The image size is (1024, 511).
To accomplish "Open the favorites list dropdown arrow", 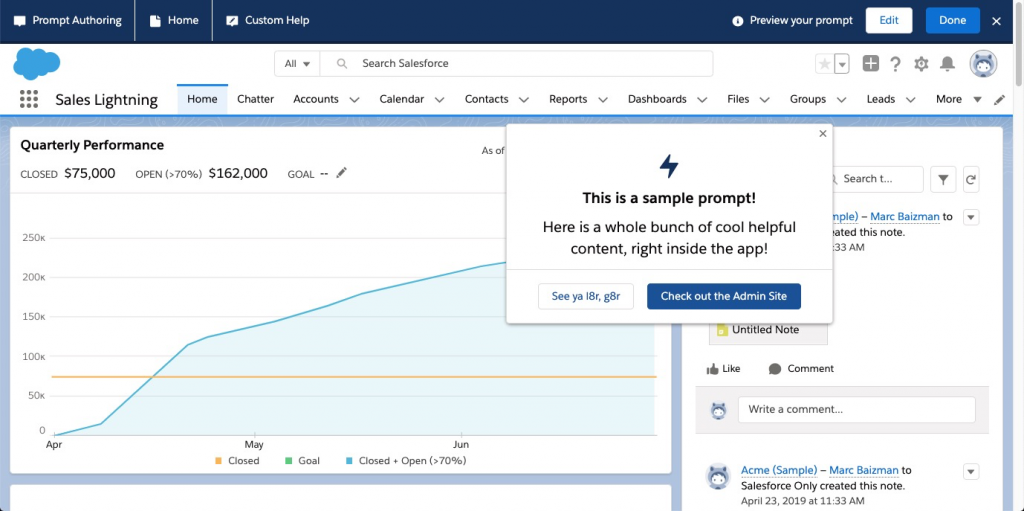I will coord(842,64).
